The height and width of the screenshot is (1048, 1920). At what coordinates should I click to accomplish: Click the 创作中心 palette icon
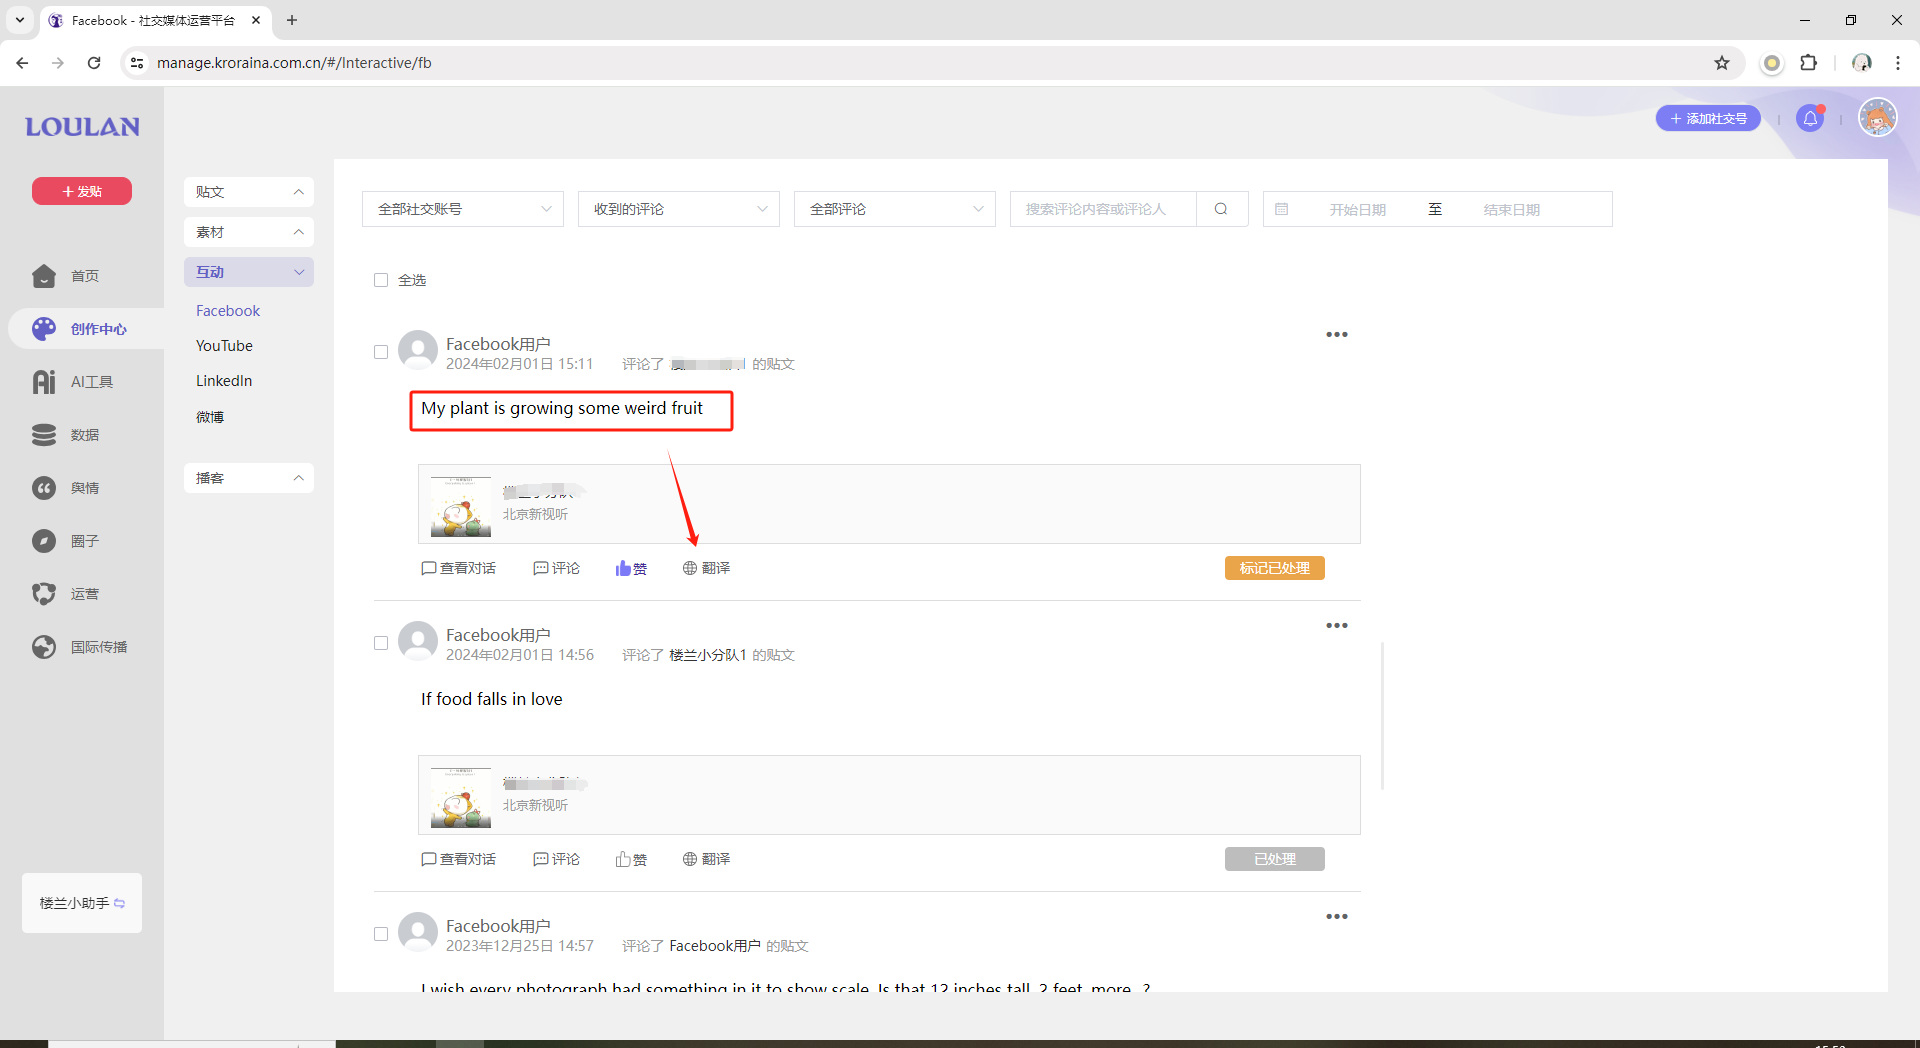(44, 329)
